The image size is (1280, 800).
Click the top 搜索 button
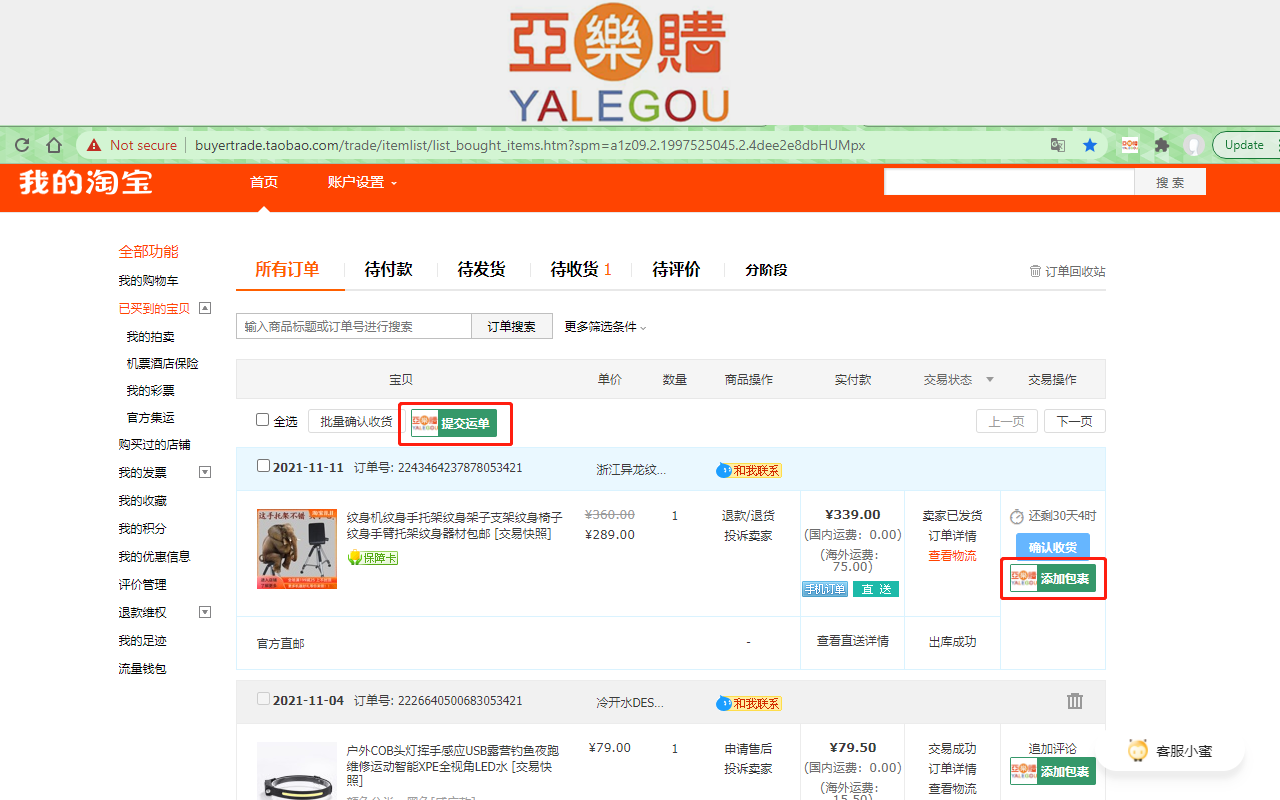[1170, 182]
